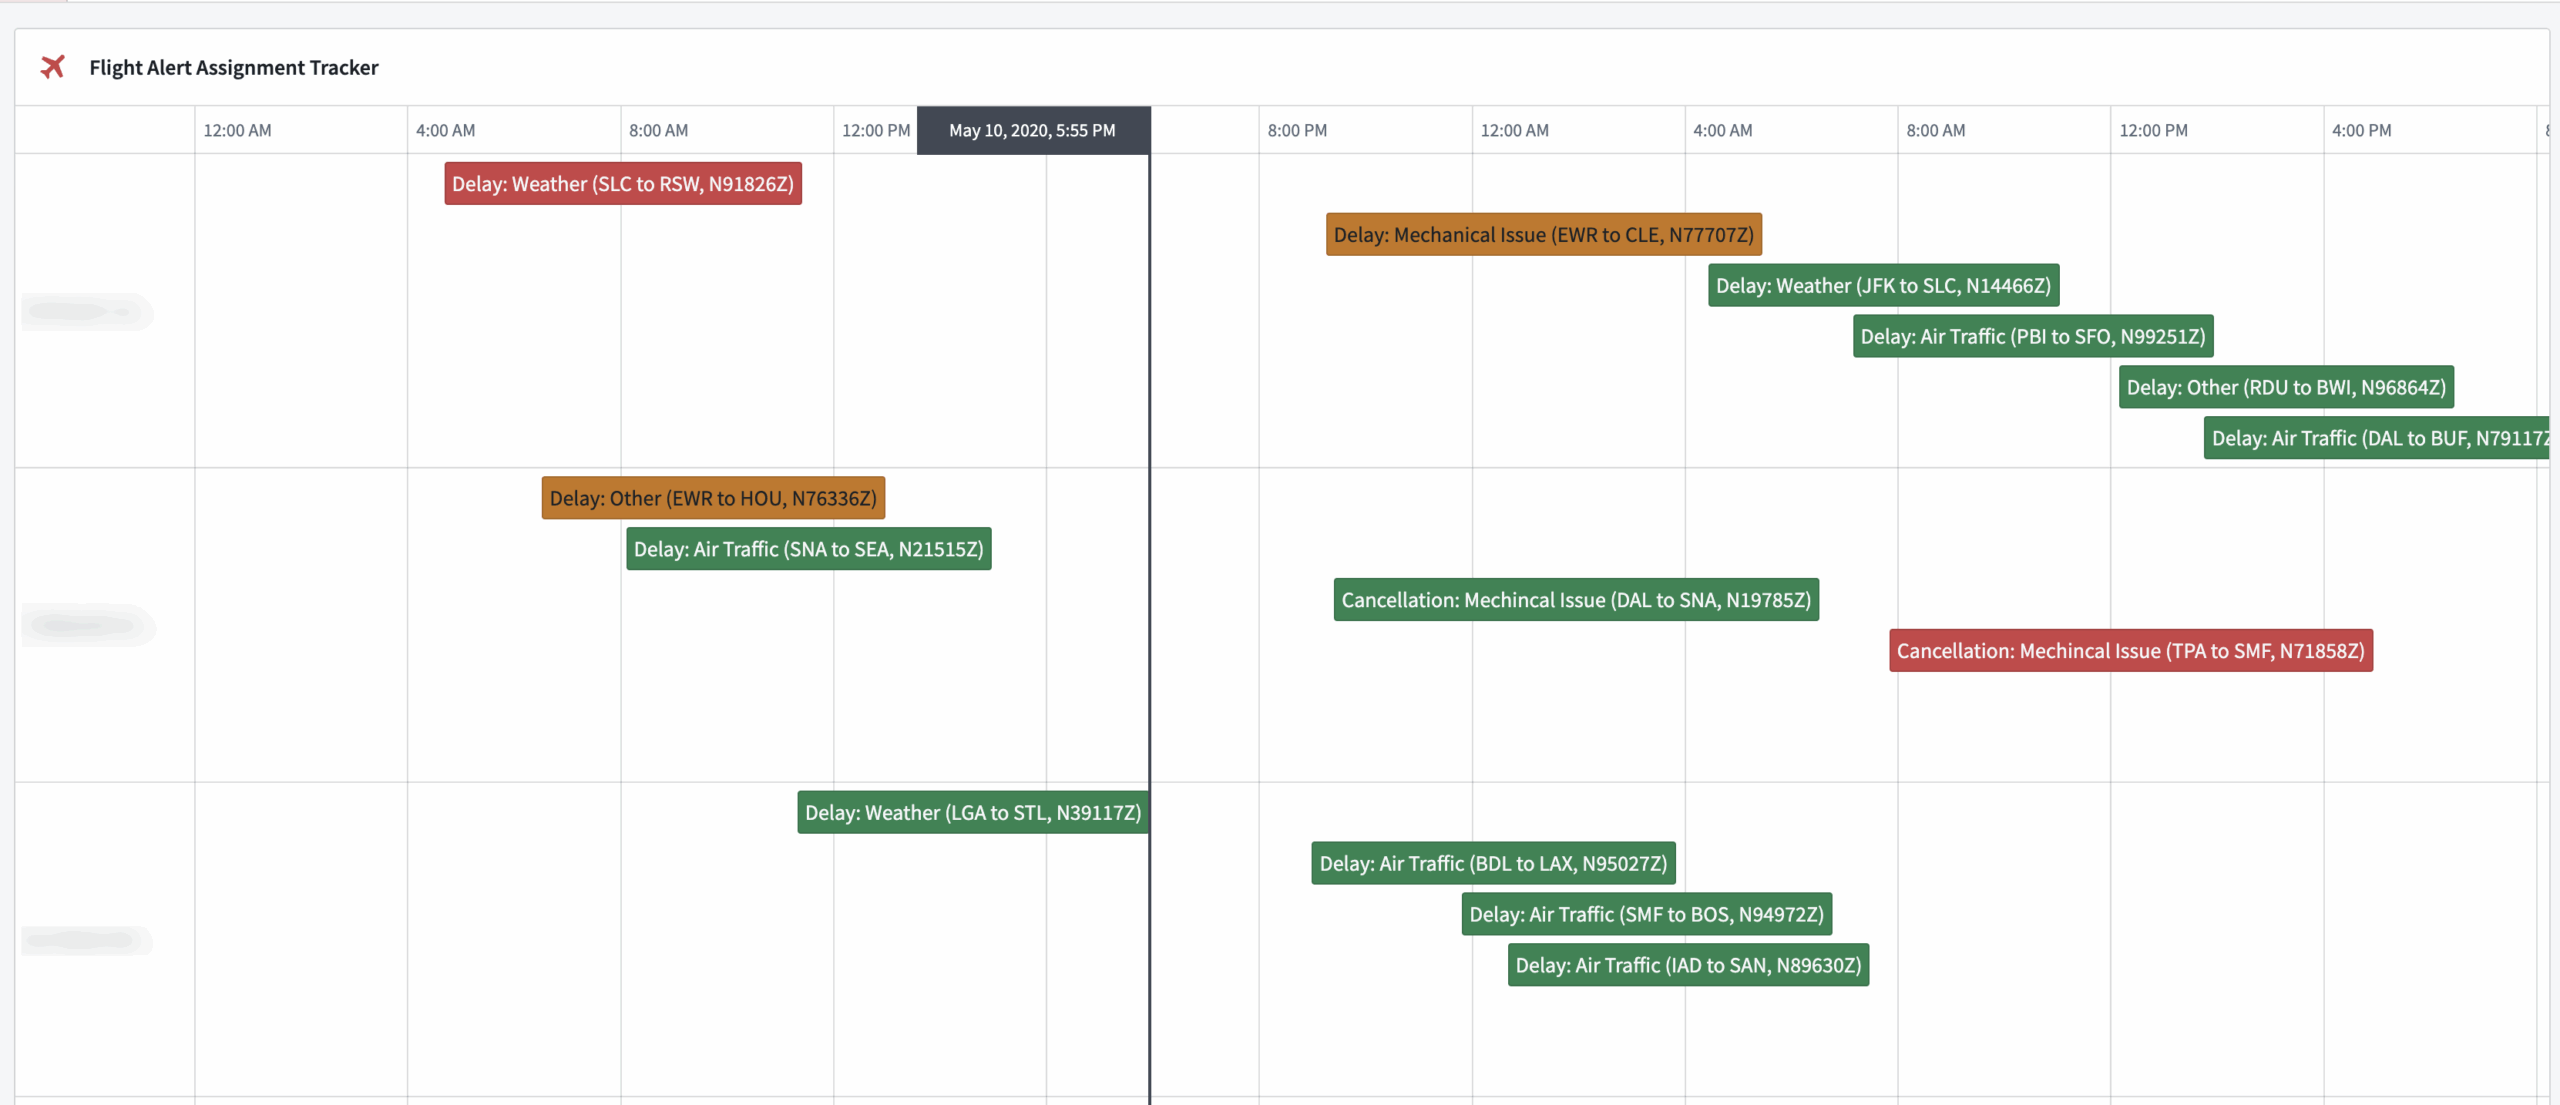Click the Cancellation: Mechincal Issue (DAL to SNA) event
The width and height of the screenshot is (2560, 1105).
1575,599
